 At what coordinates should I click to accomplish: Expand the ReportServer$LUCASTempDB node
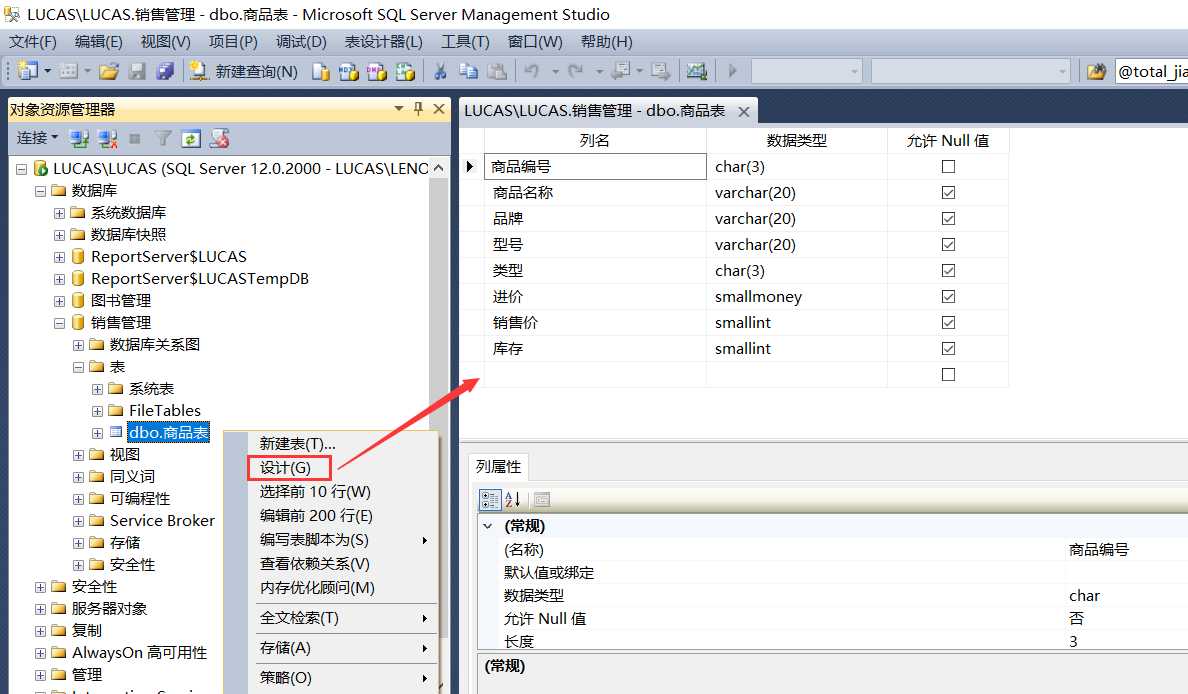[59, 279]
